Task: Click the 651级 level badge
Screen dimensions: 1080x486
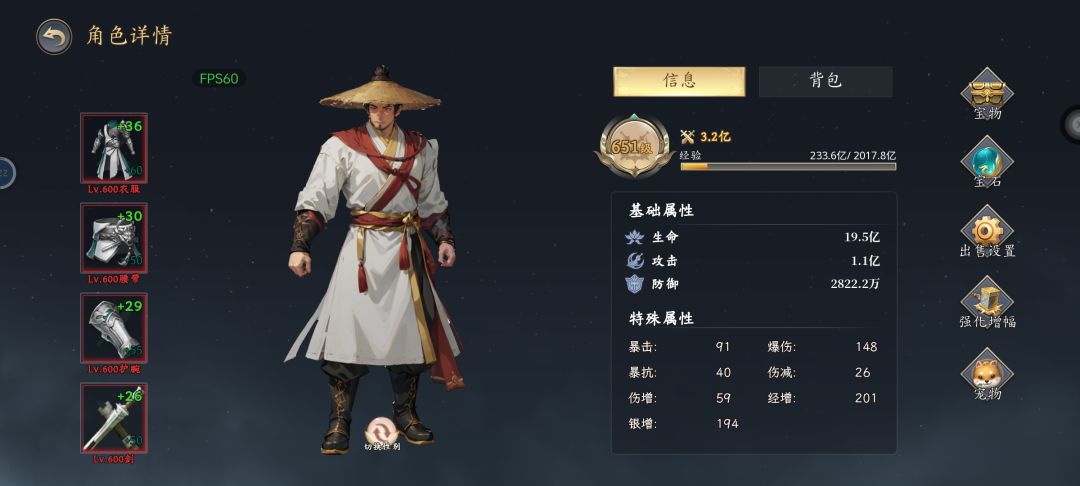Action: pyautogui.click(x=634, y=146)
